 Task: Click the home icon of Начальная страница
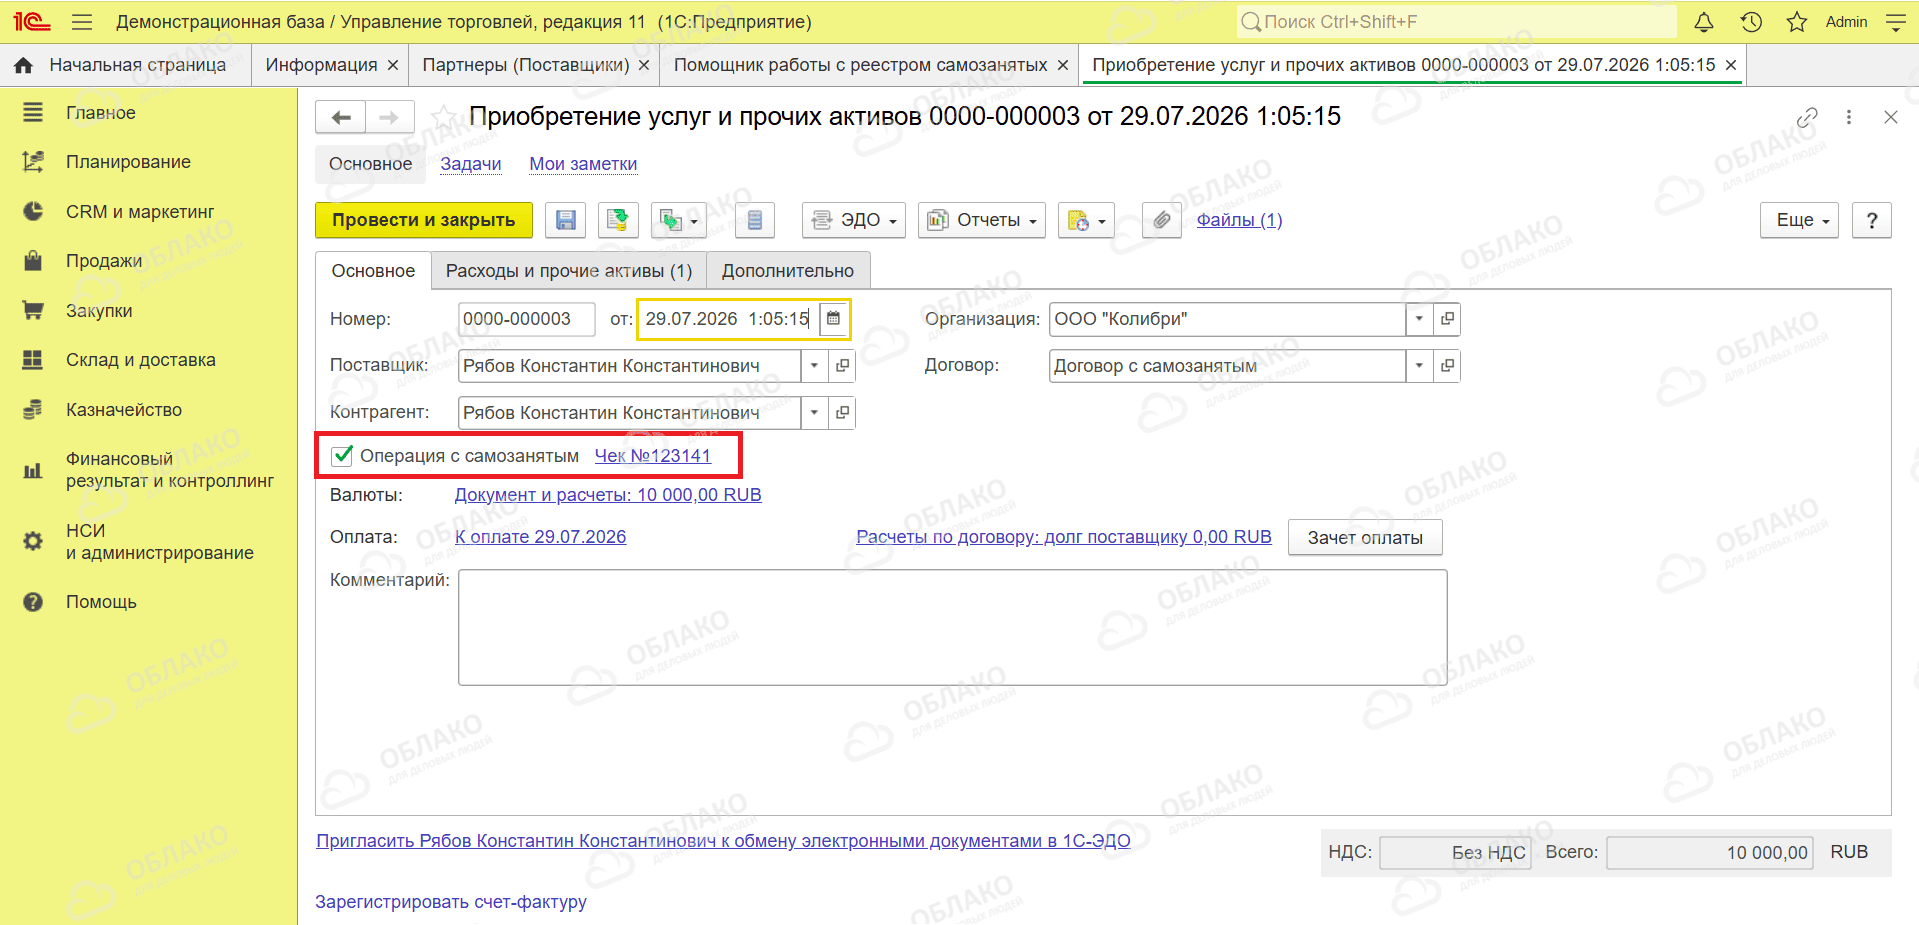click(24, 65)
